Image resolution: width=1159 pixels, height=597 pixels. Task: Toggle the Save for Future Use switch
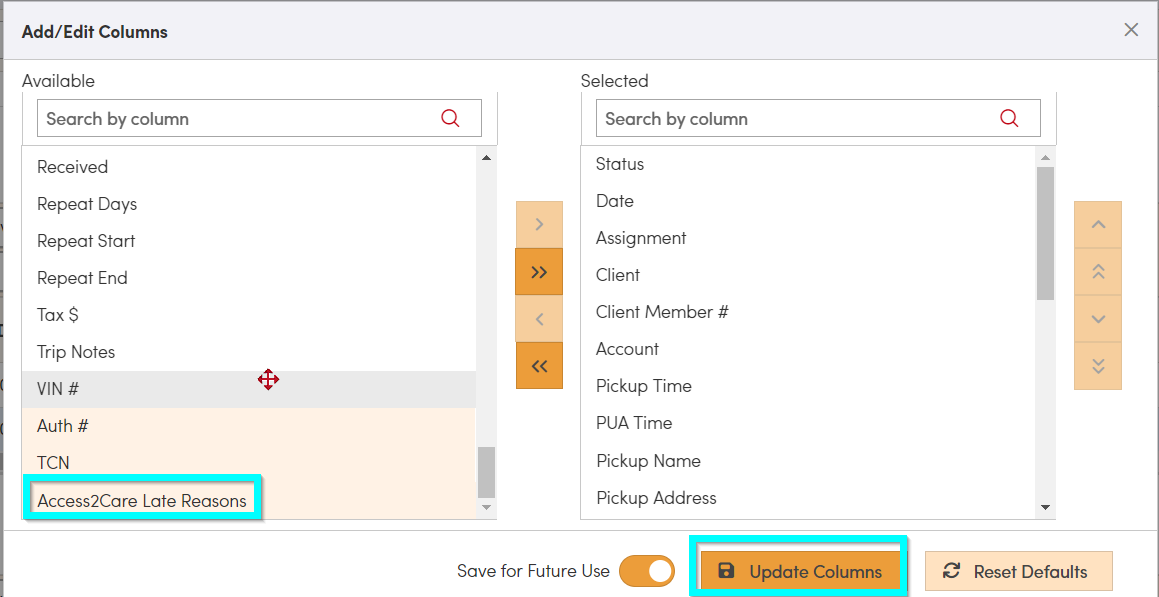pos(647,571)
